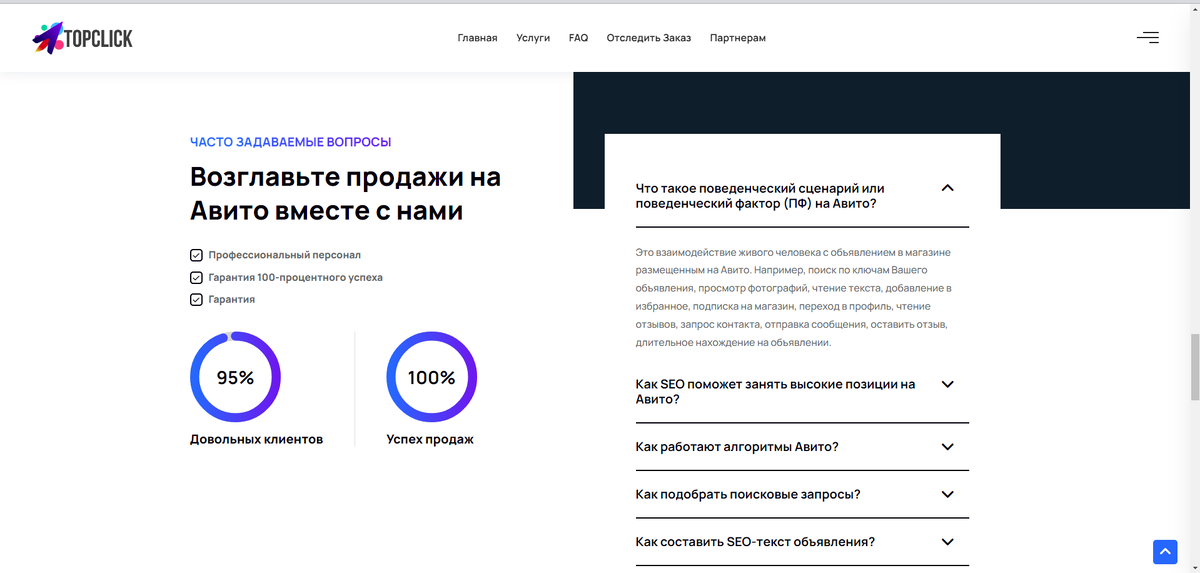Click the Гарантия 100-процентного успеха text

click(295, 277)
